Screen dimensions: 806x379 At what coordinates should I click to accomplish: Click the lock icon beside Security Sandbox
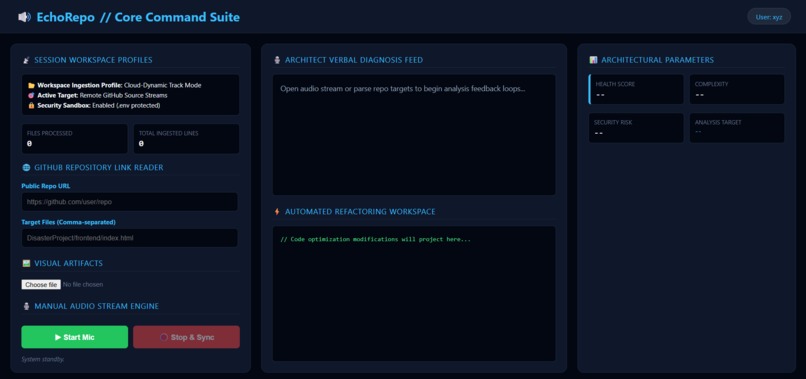tap(31, 105)
